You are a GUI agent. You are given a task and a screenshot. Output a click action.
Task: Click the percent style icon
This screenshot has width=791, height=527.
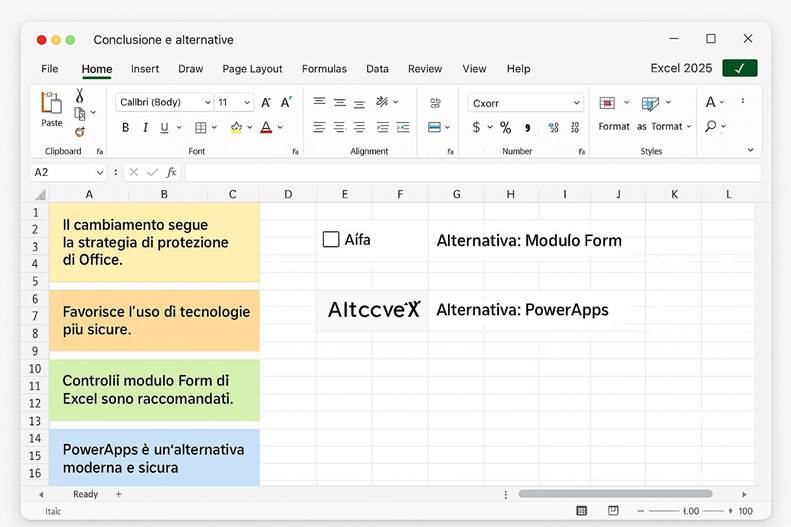[x=505, y=127]
